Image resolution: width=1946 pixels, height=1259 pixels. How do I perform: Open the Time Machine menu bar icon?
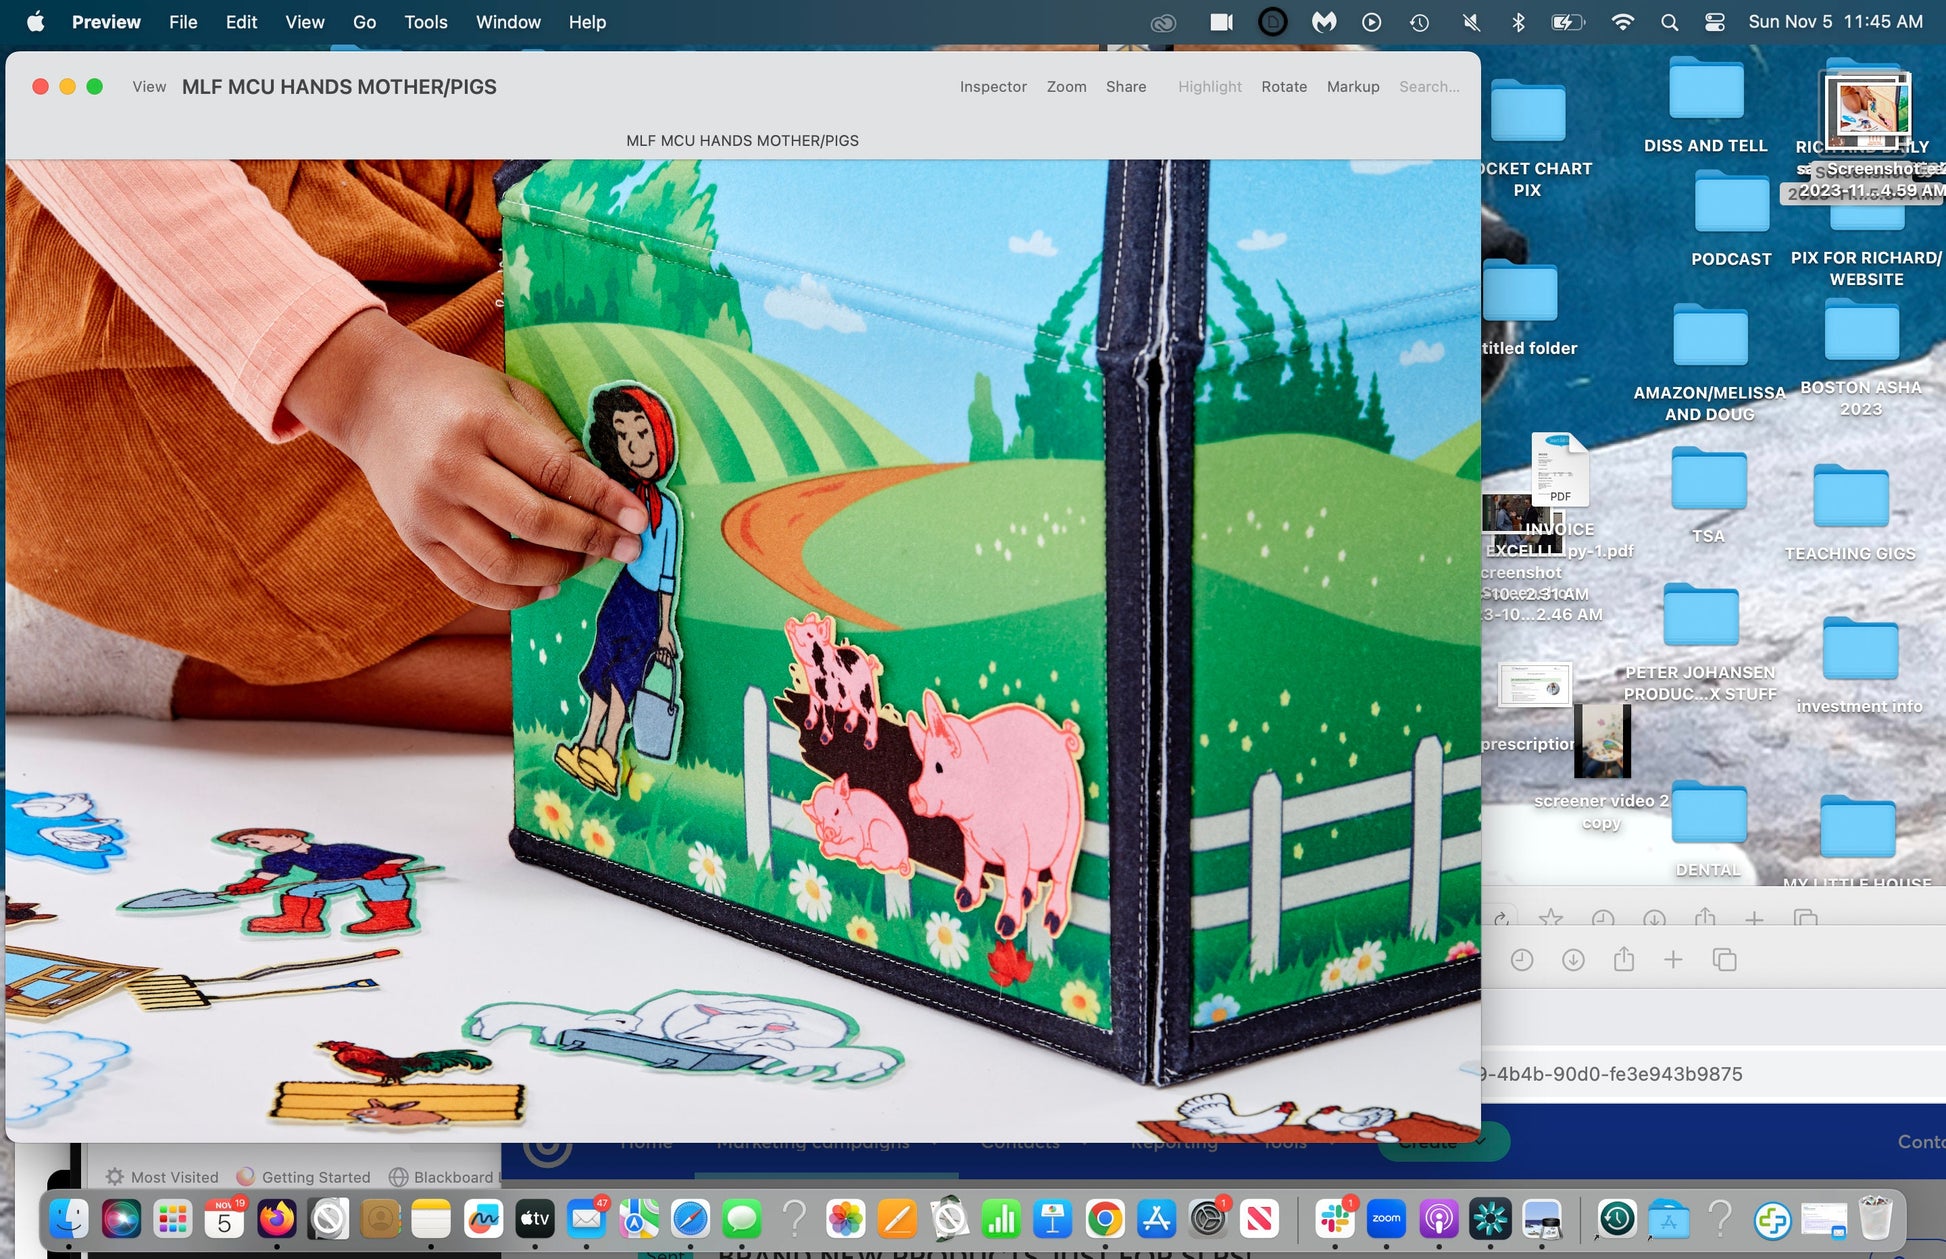(x=1419, y=22)
